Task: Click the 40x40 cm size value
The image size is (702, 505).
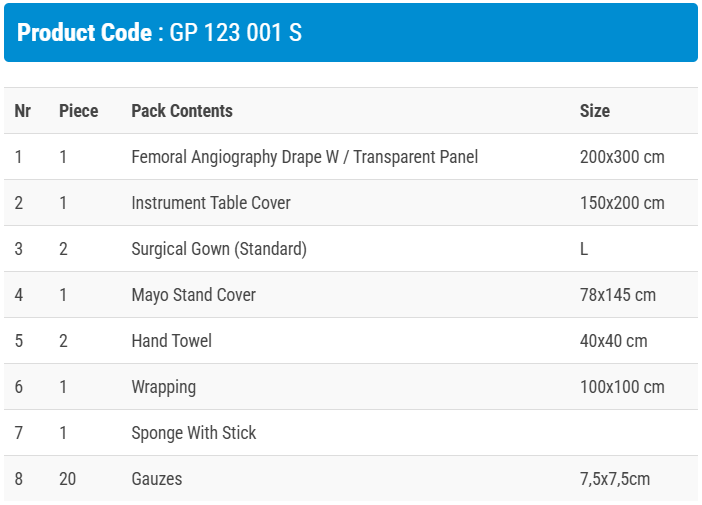Action: pyautogui.click(x=613, y=341)
